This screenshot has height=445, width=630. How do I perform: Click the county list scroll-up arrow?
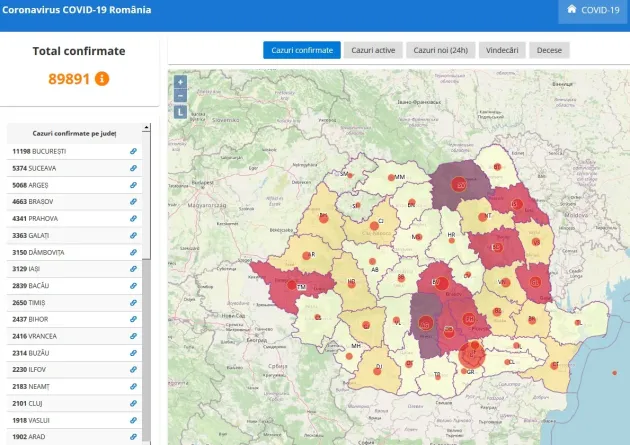tap(146, 128)
